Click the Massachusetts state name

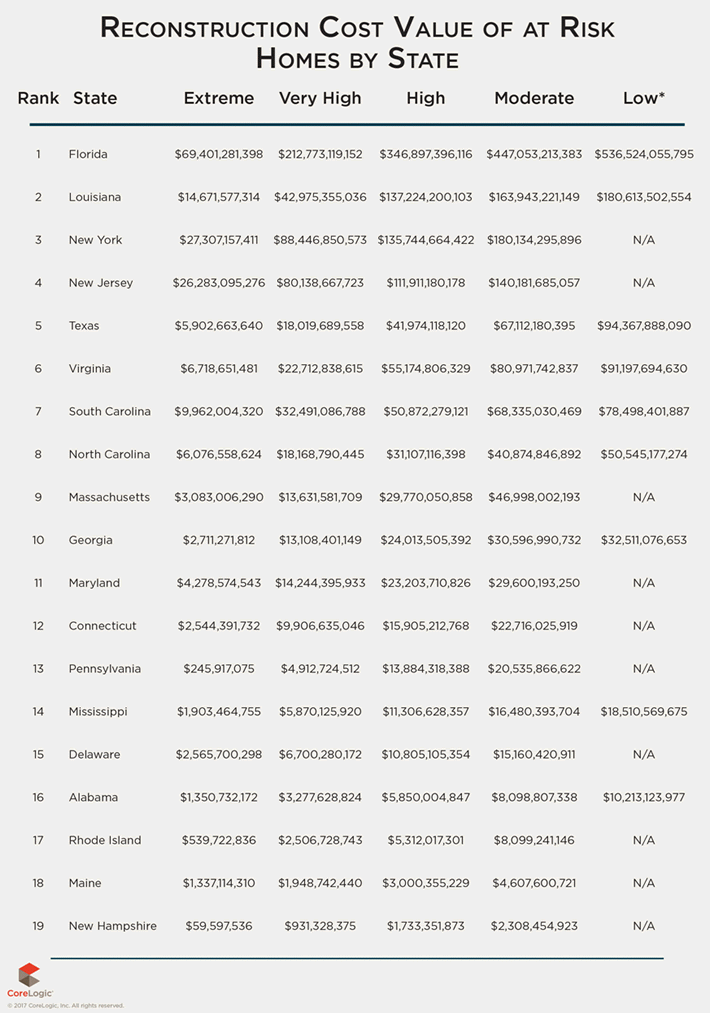[x=109, y=497]
